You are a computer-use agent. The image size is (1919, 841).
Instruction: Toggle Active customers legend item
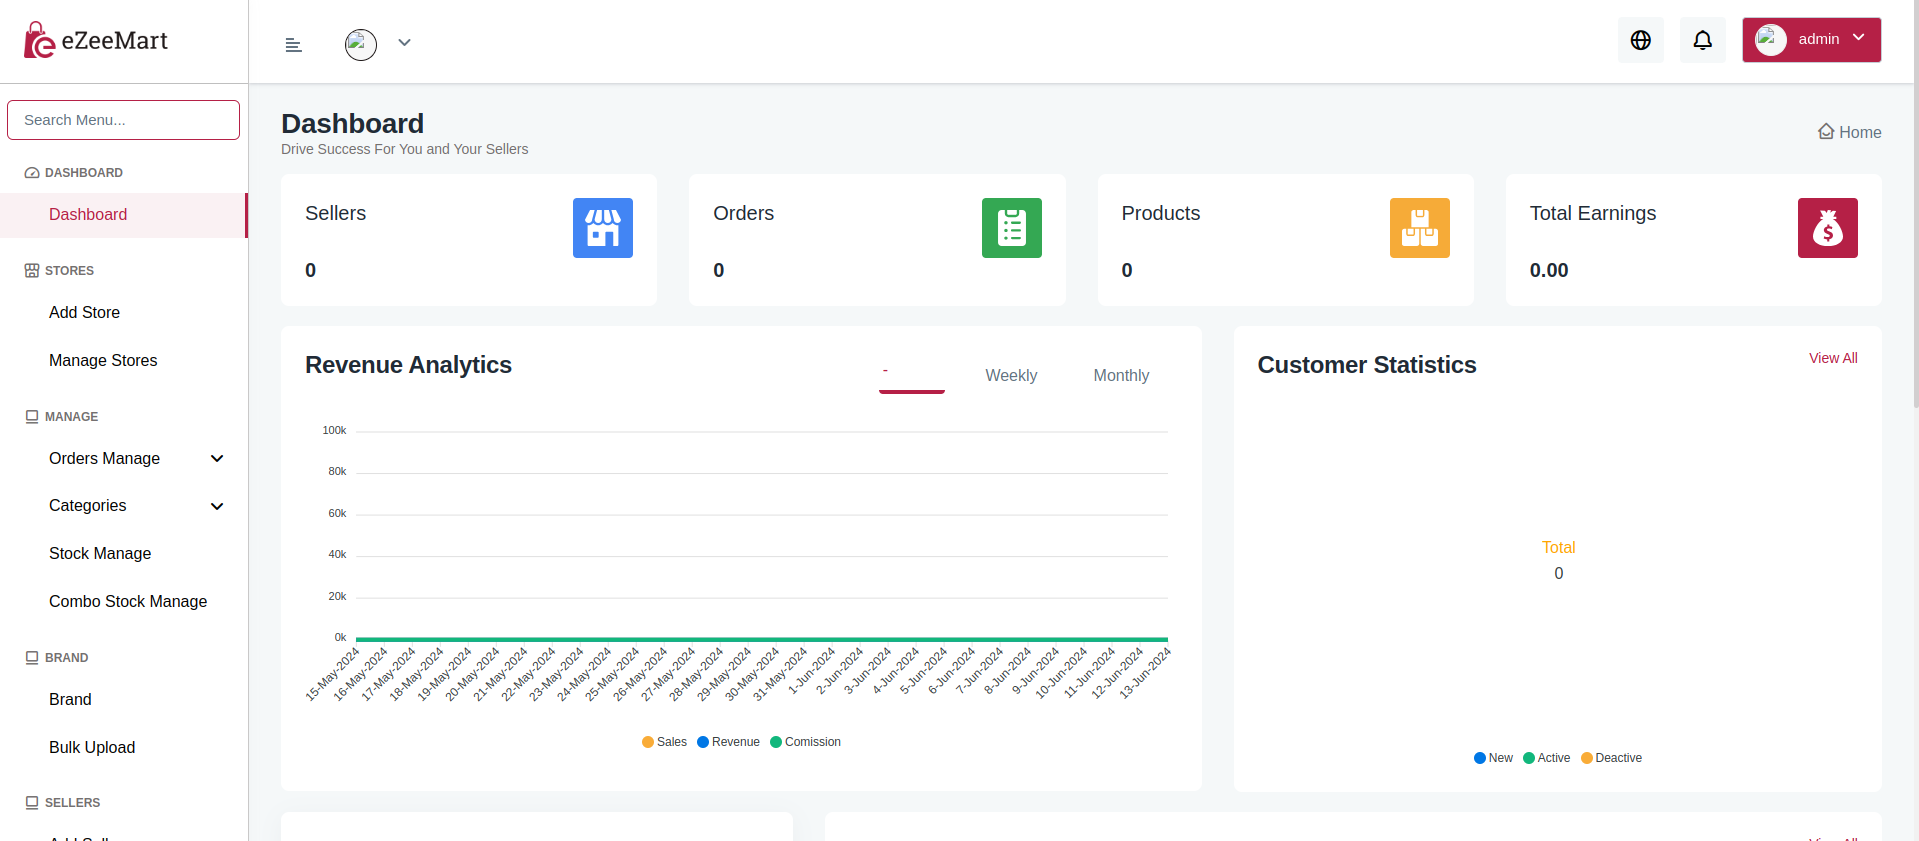point(1547,758)
